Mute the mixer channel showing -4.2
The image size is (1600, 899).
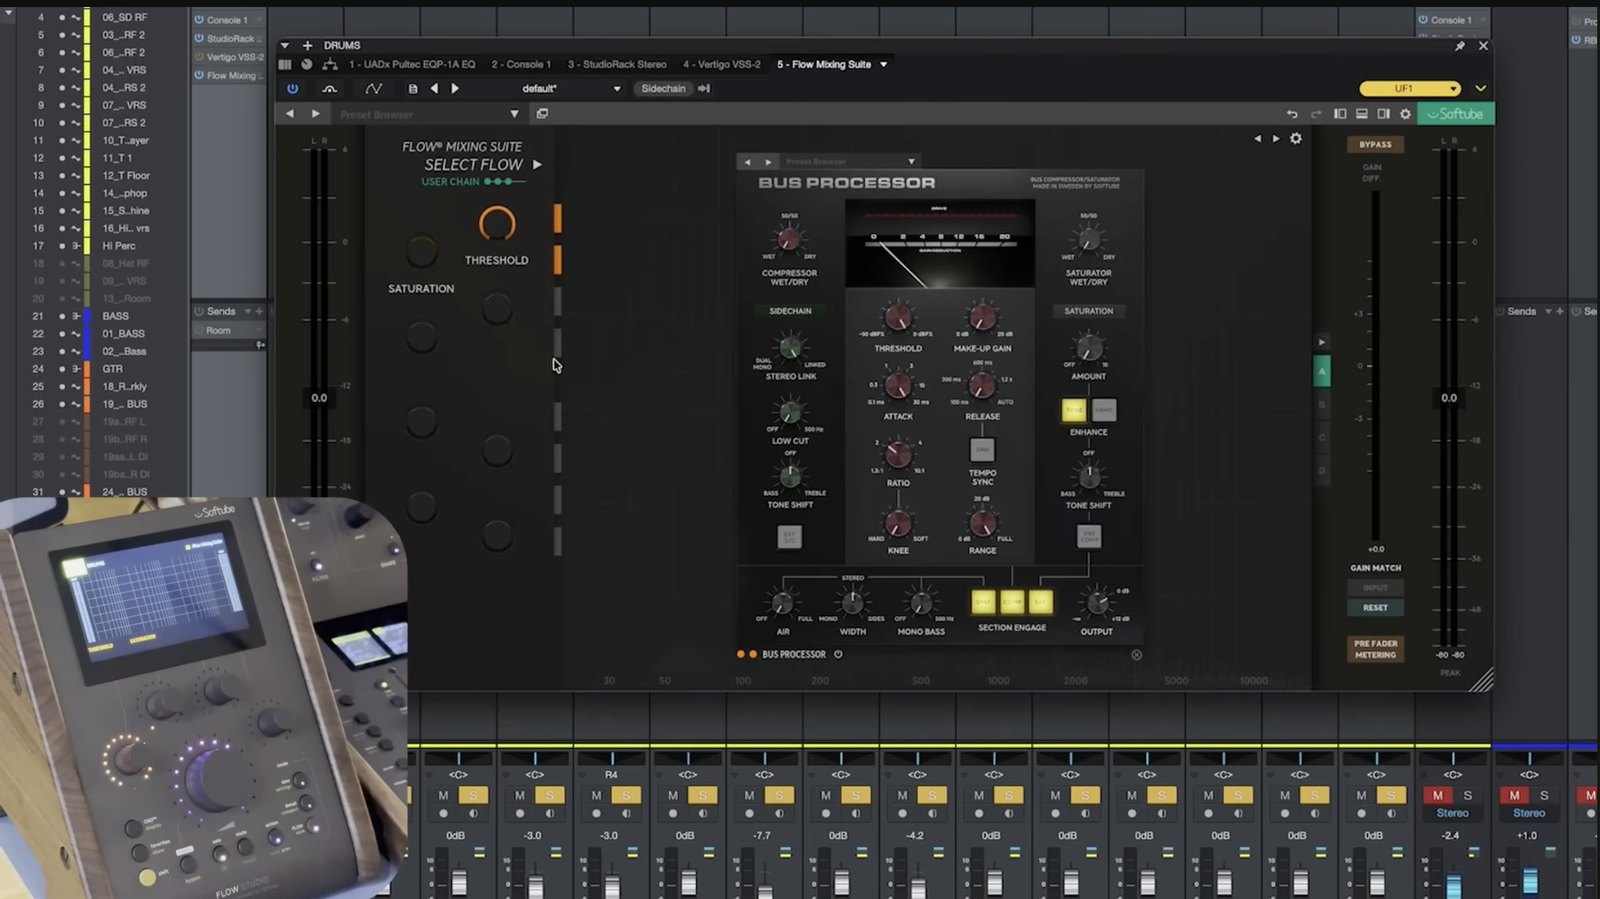(x=902, y=796)
